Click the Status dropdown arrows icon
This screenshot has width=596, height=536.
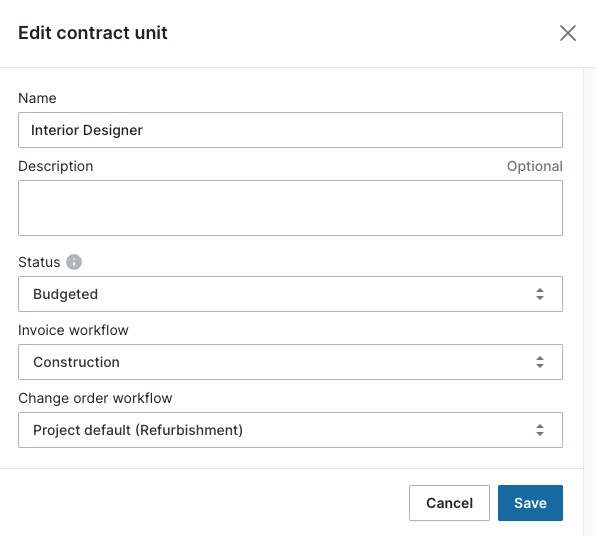540,294
